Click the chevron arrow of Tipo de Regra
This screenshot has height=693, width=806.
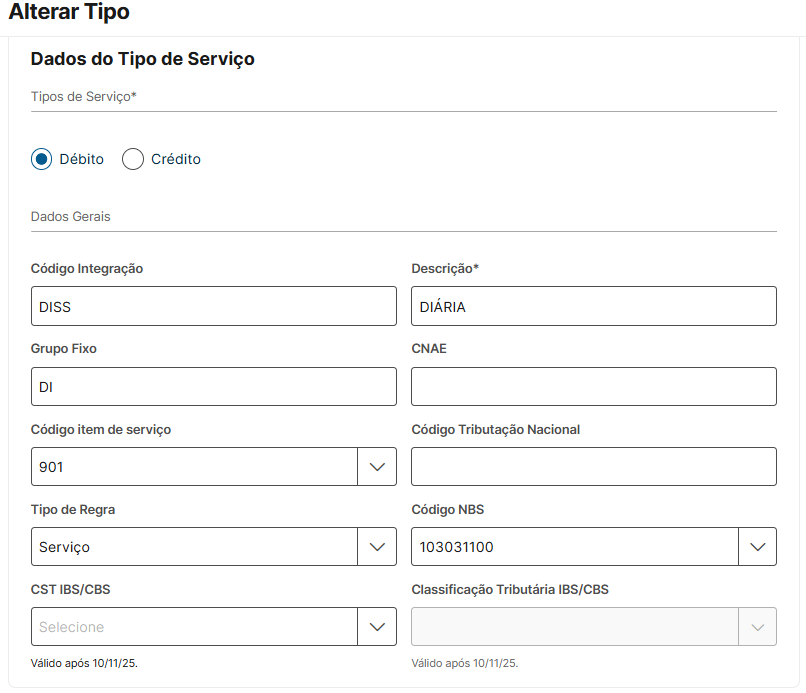[x=377, y=547]
